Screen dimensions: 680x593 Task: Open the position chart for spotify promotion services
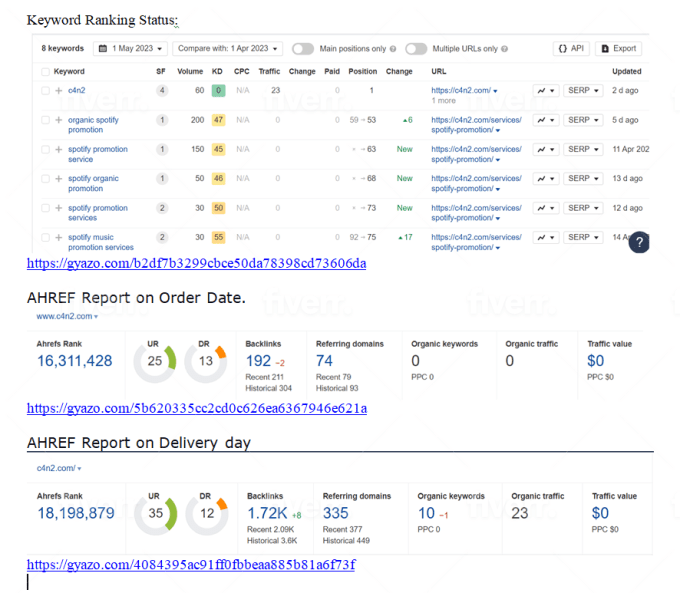pos(546,208)
